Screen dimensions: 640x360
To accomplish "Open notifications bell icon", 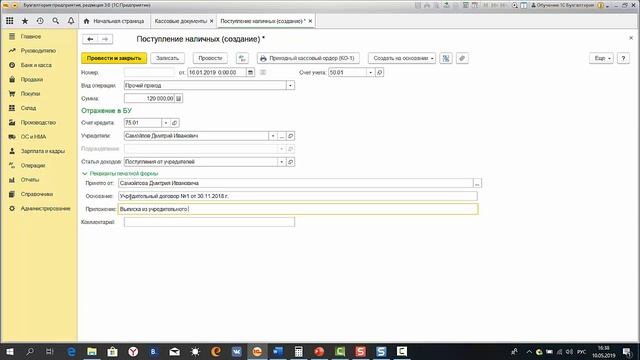I will 71,21.
